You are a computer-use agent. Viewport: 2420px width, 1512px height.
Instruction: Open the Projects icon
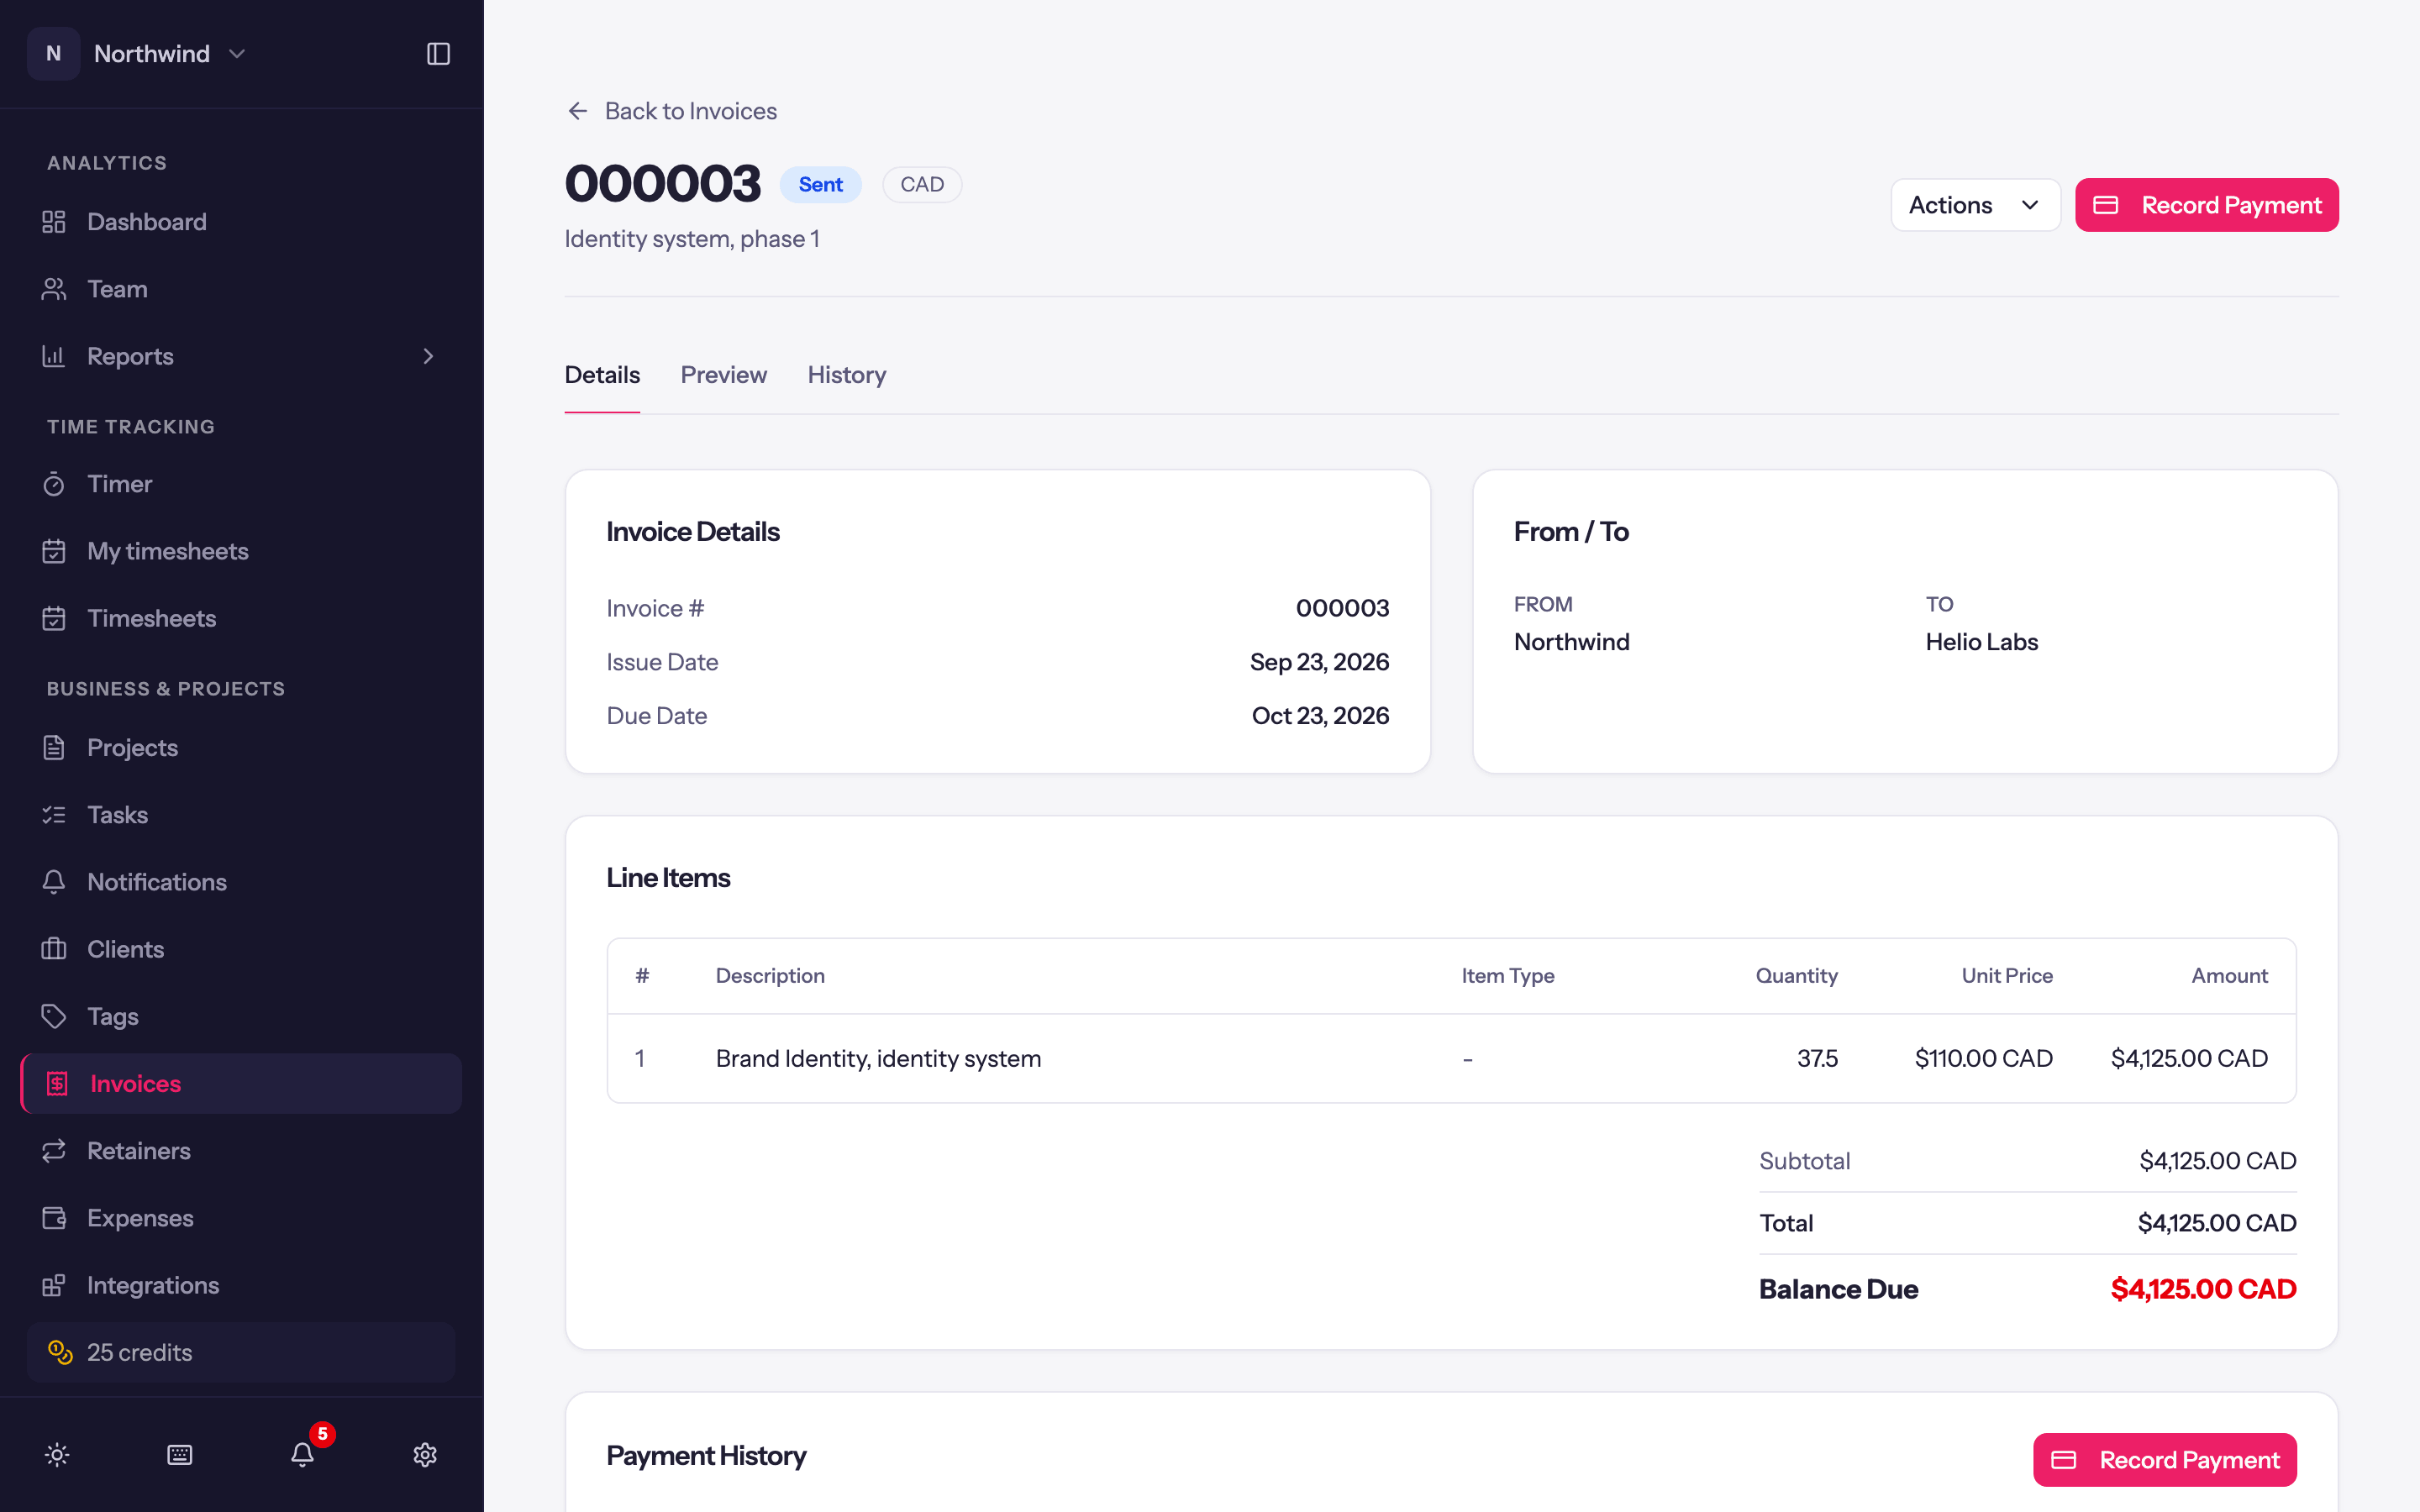point(54,748)
